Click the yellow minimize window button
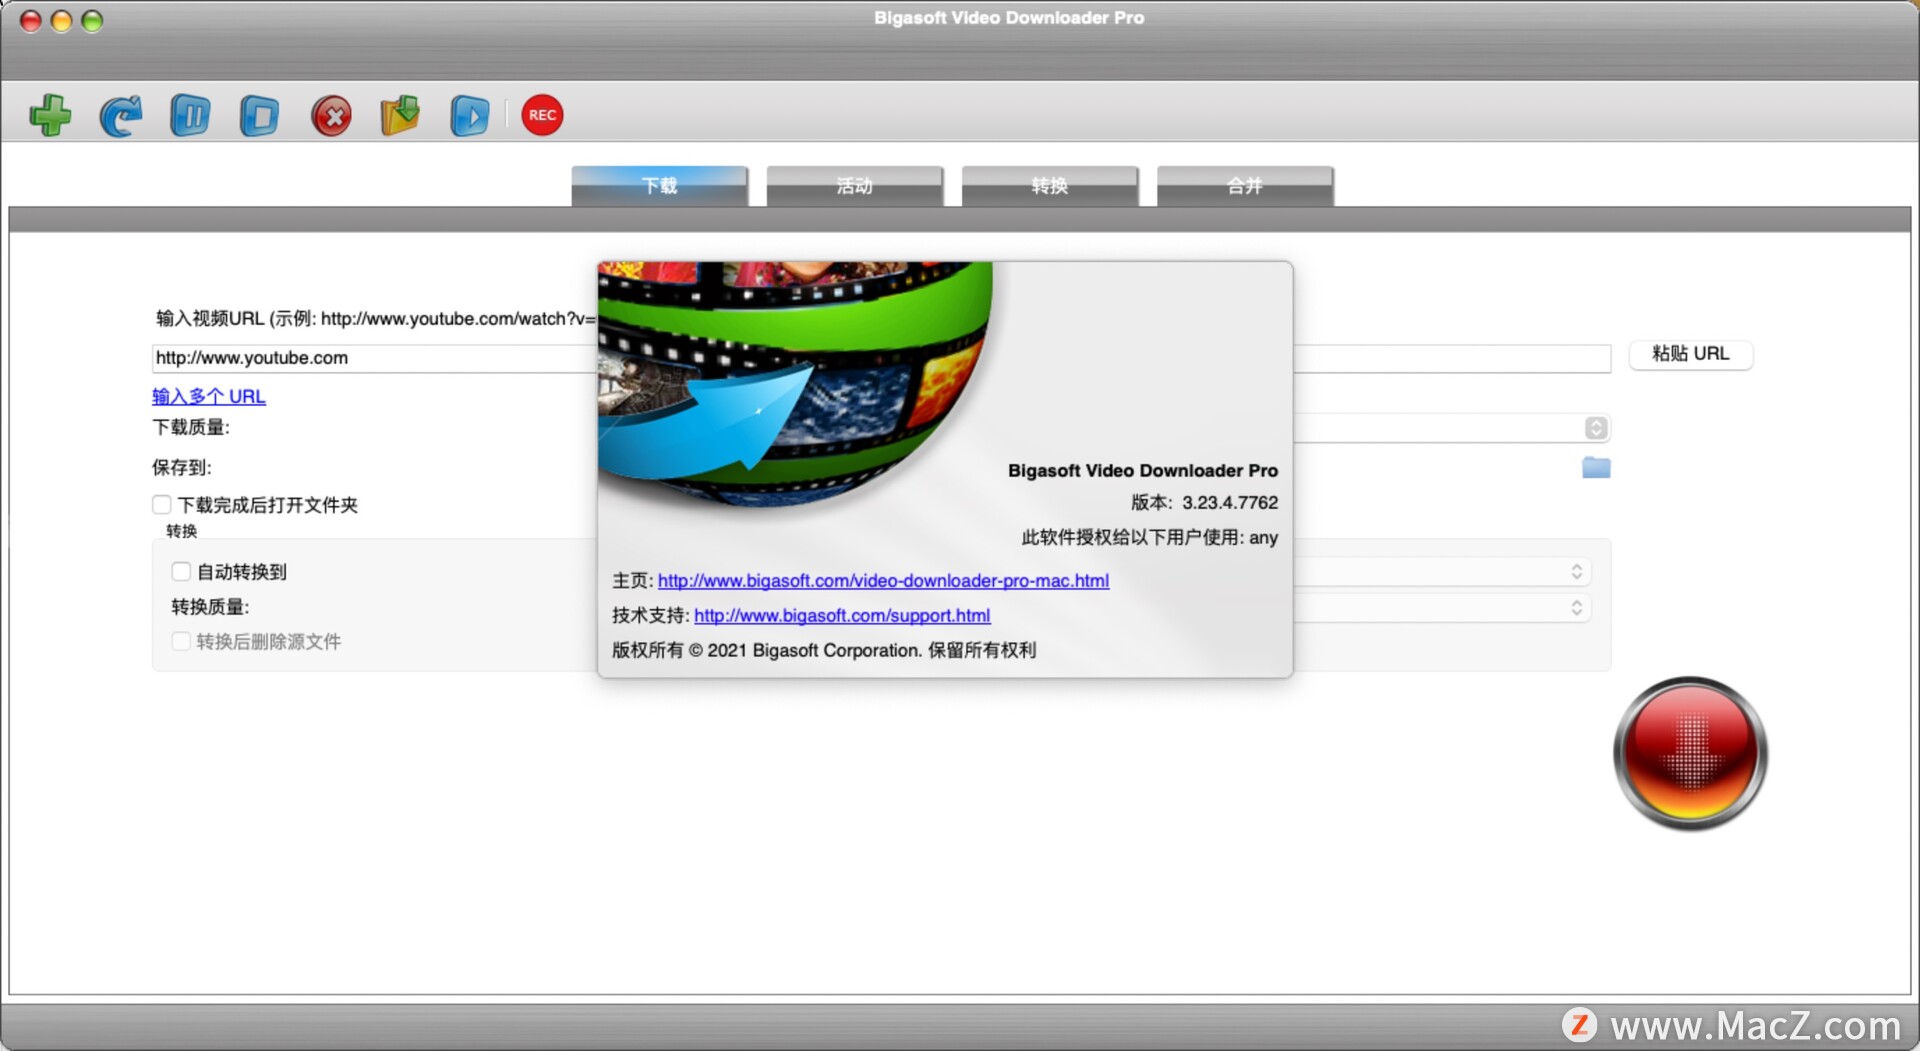 [62, 21]
